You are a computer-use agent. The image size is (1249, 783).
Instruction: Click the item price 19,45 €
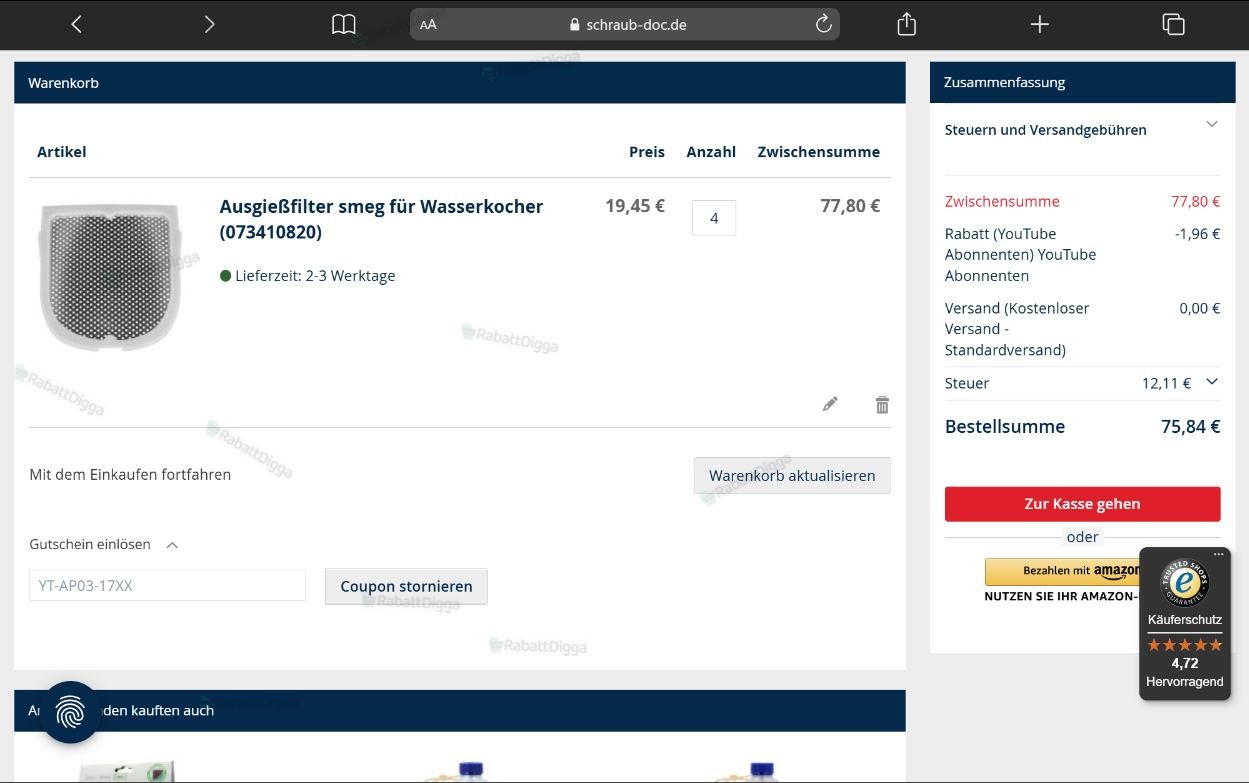635,206
